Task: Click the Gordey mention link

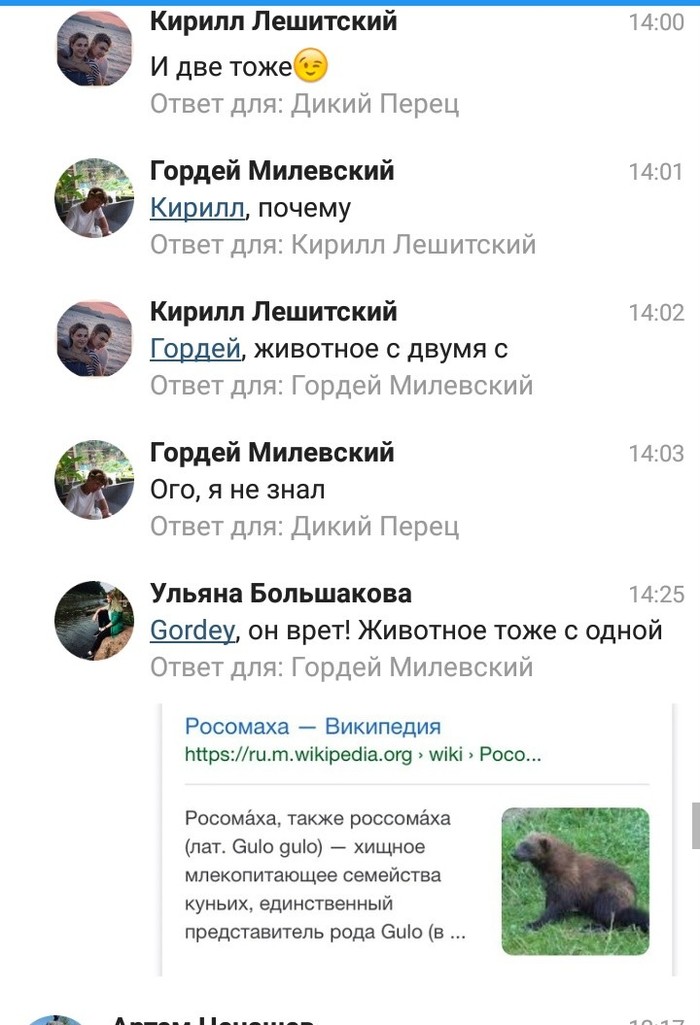Action: (x=192, y=631)
